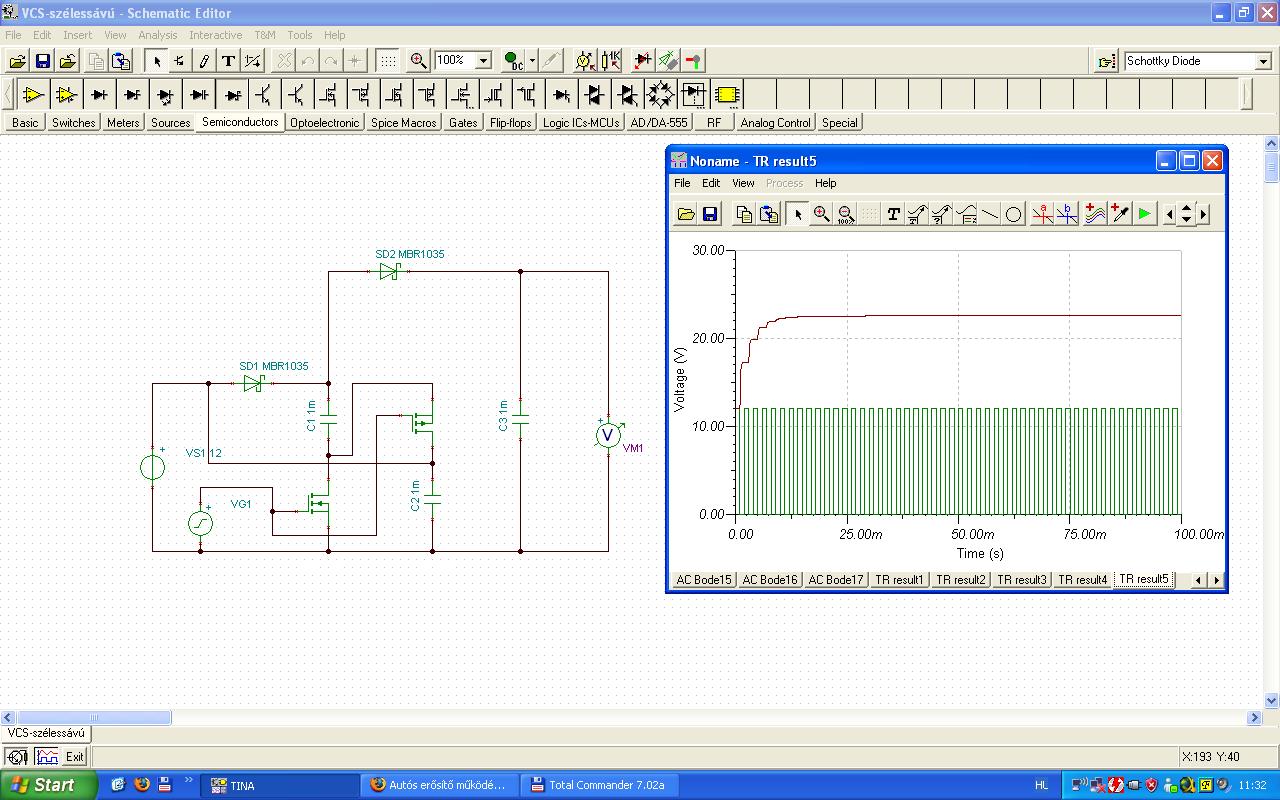This screenshot has height=800, width=1280.
Task: Select the draw circle tool in diagram toolbar
Action: coord(1013,214)
